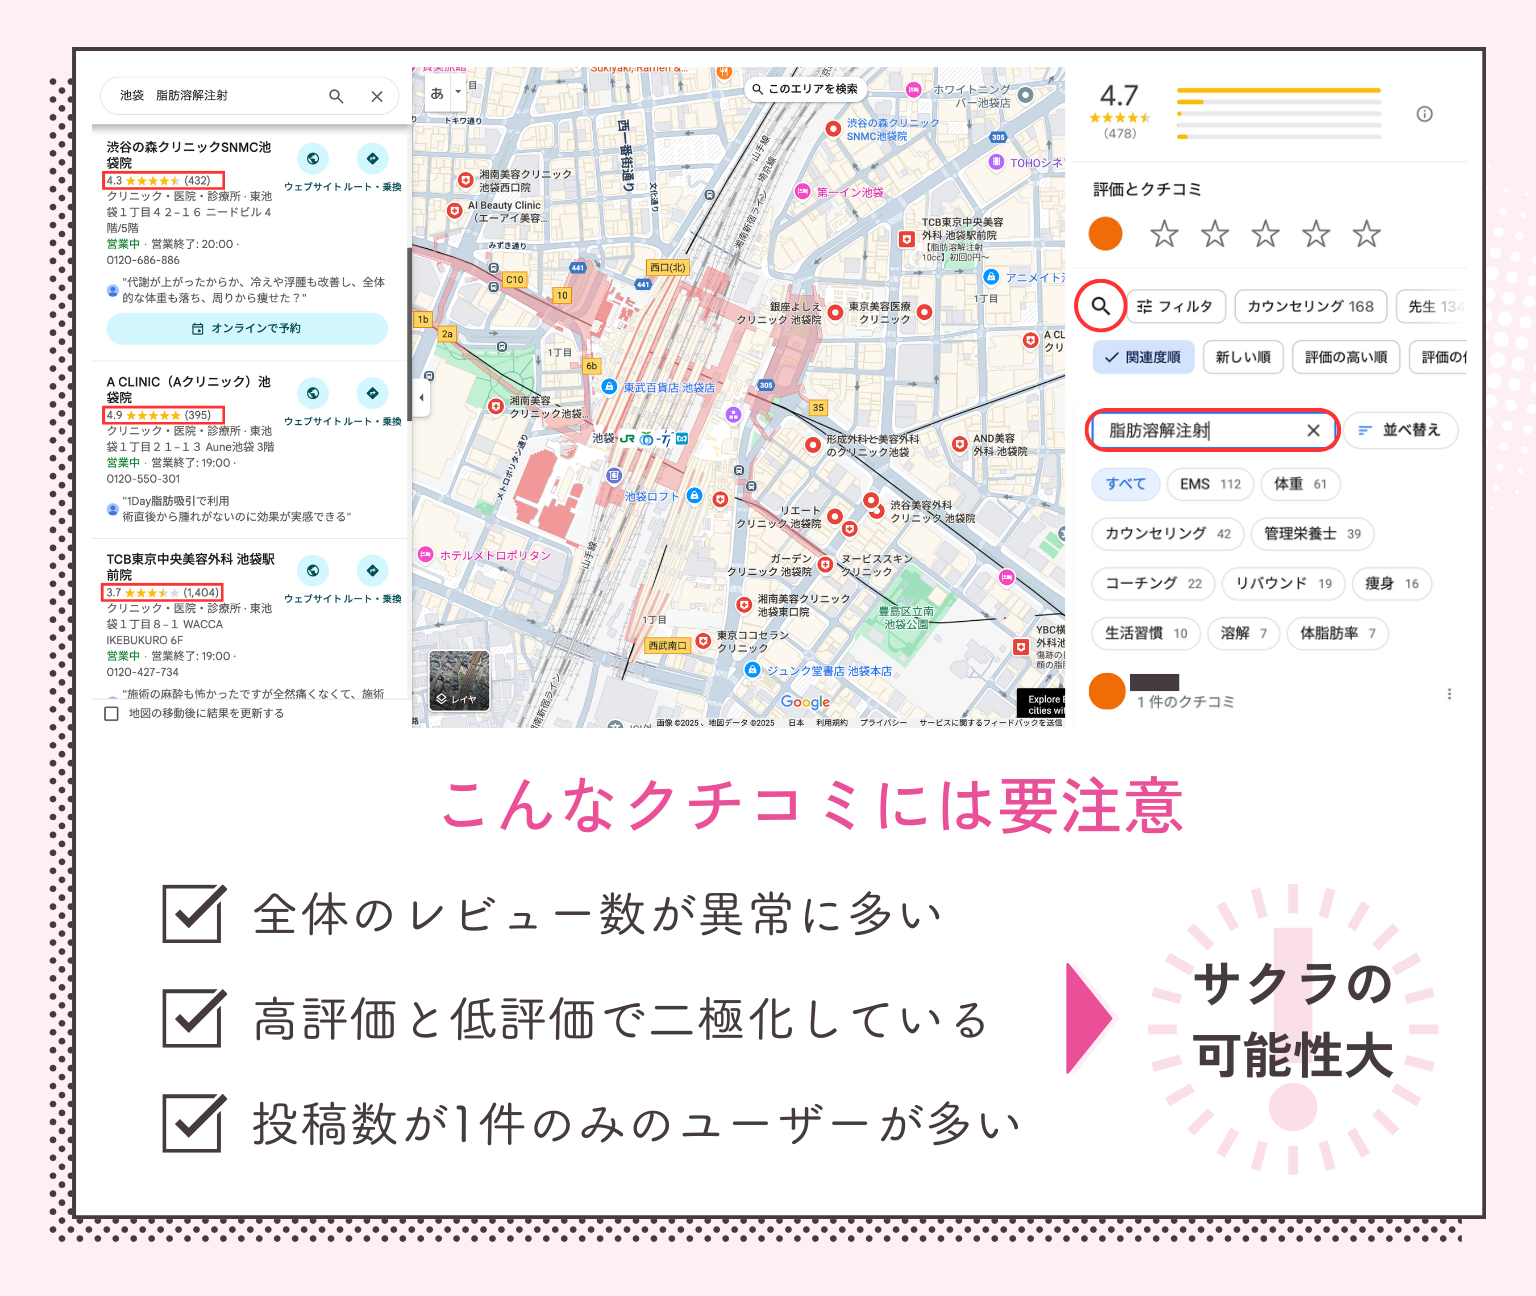Screen dimensions: 1536x1296
Task: Click the このエリアを検索 button on the map
Action: coord(804,89)
